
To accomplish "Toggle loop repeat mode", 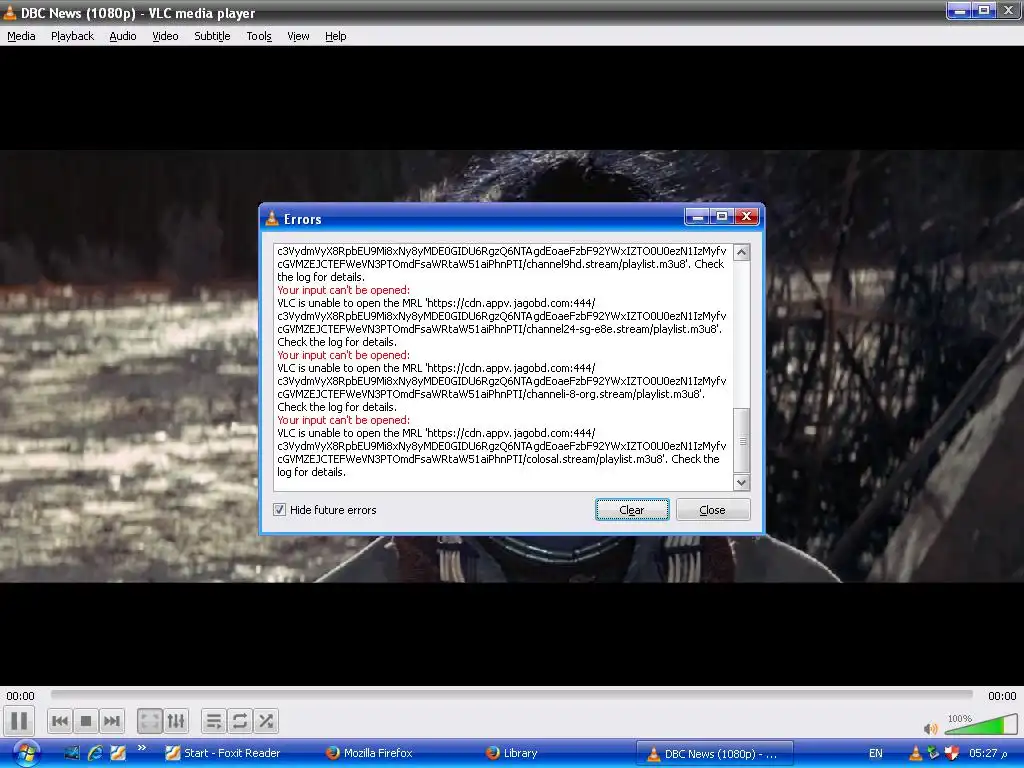I will tap(240, 721).
